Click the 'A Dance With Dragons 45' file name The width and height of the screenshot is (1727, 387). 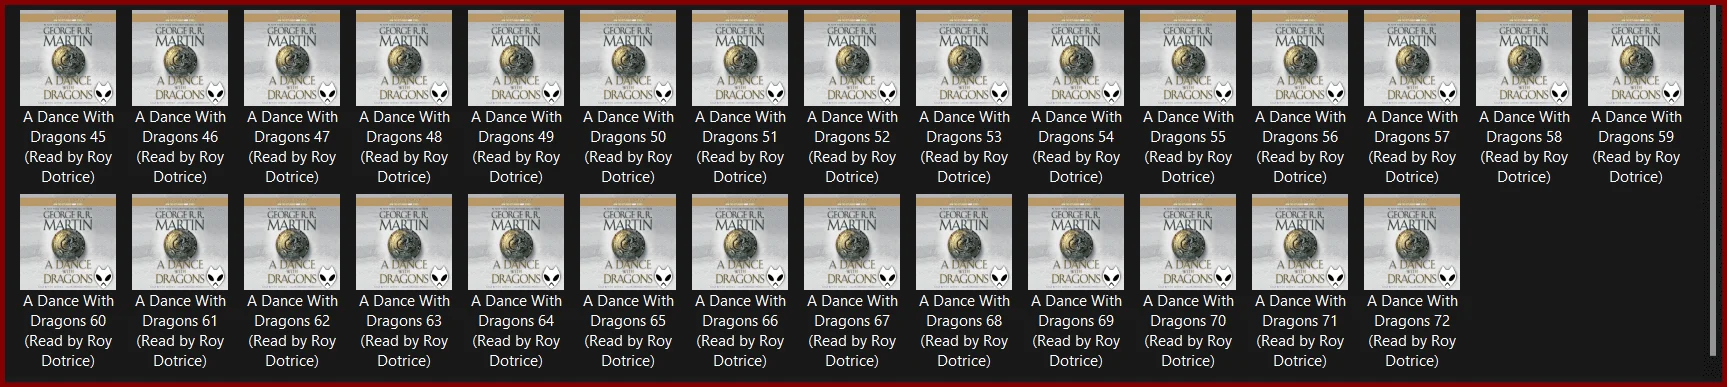click(68, 147)
